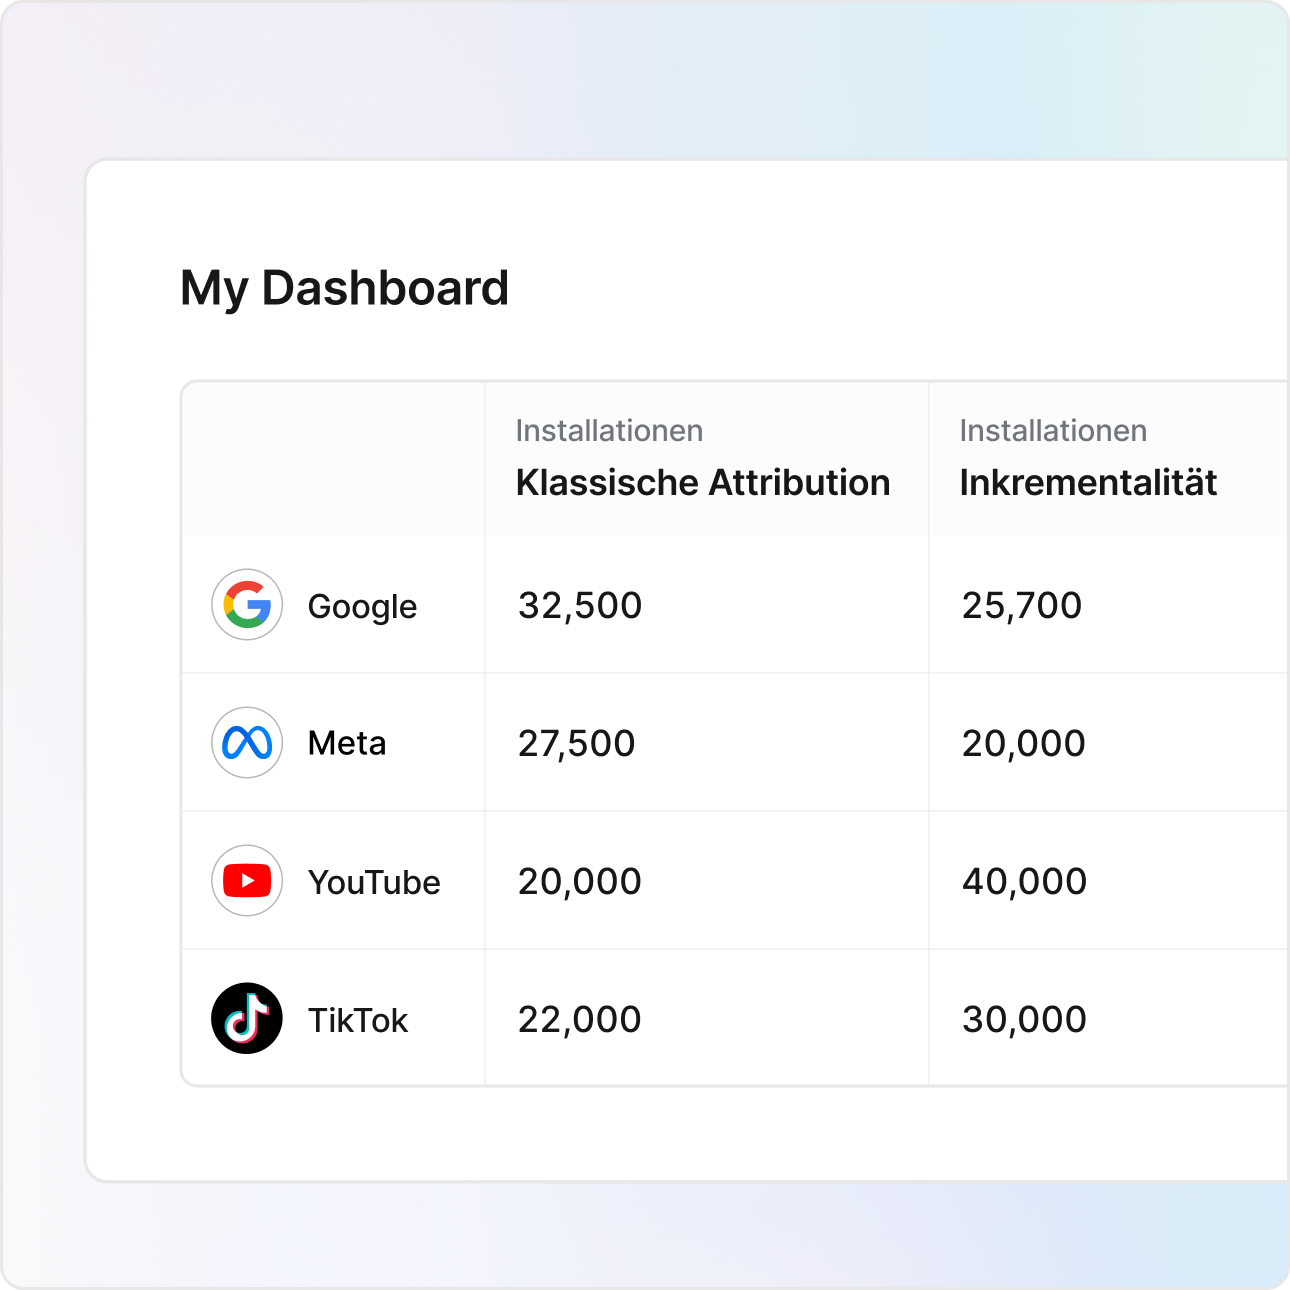Click Google's 25,700 incrementality value
Viewport: 1290px width, 1290px height.
(1022, 606)
